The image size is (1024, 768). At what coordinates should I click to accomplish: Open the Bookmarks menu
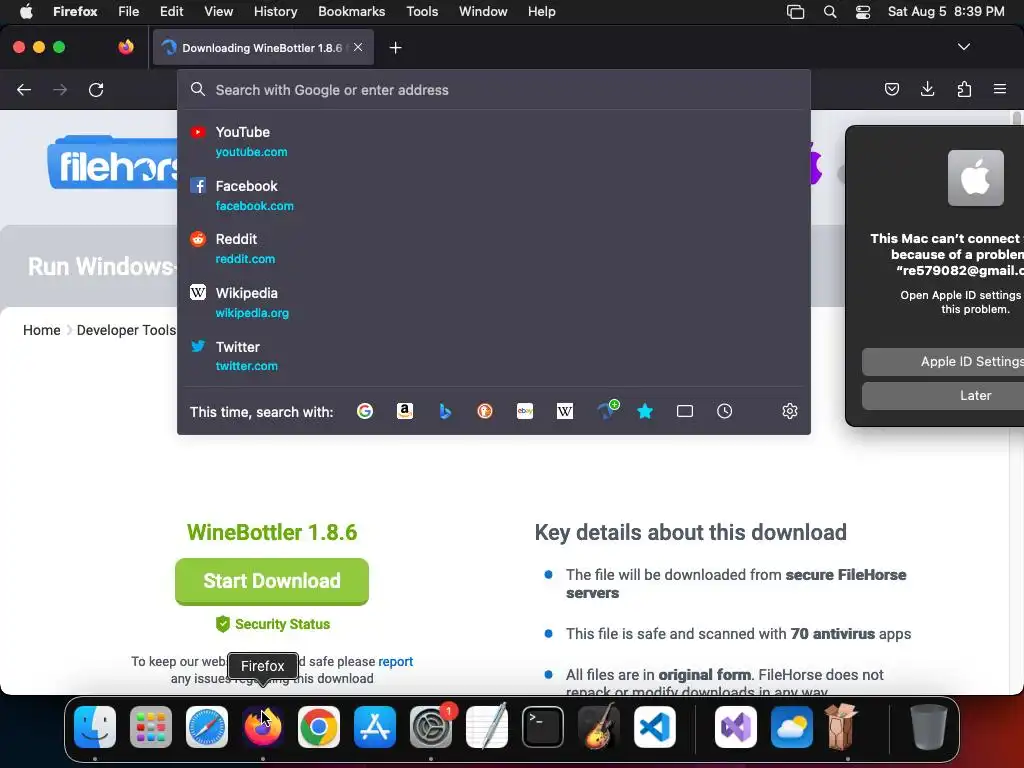click(x=351, y=12)
